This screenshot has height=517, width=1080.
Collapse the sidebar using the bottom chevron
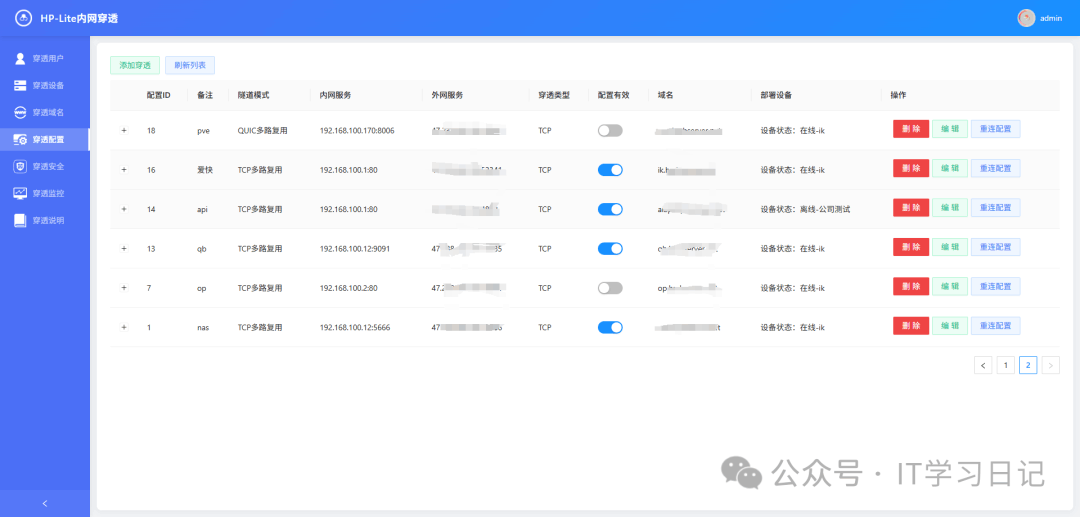[x=44, y=503]
